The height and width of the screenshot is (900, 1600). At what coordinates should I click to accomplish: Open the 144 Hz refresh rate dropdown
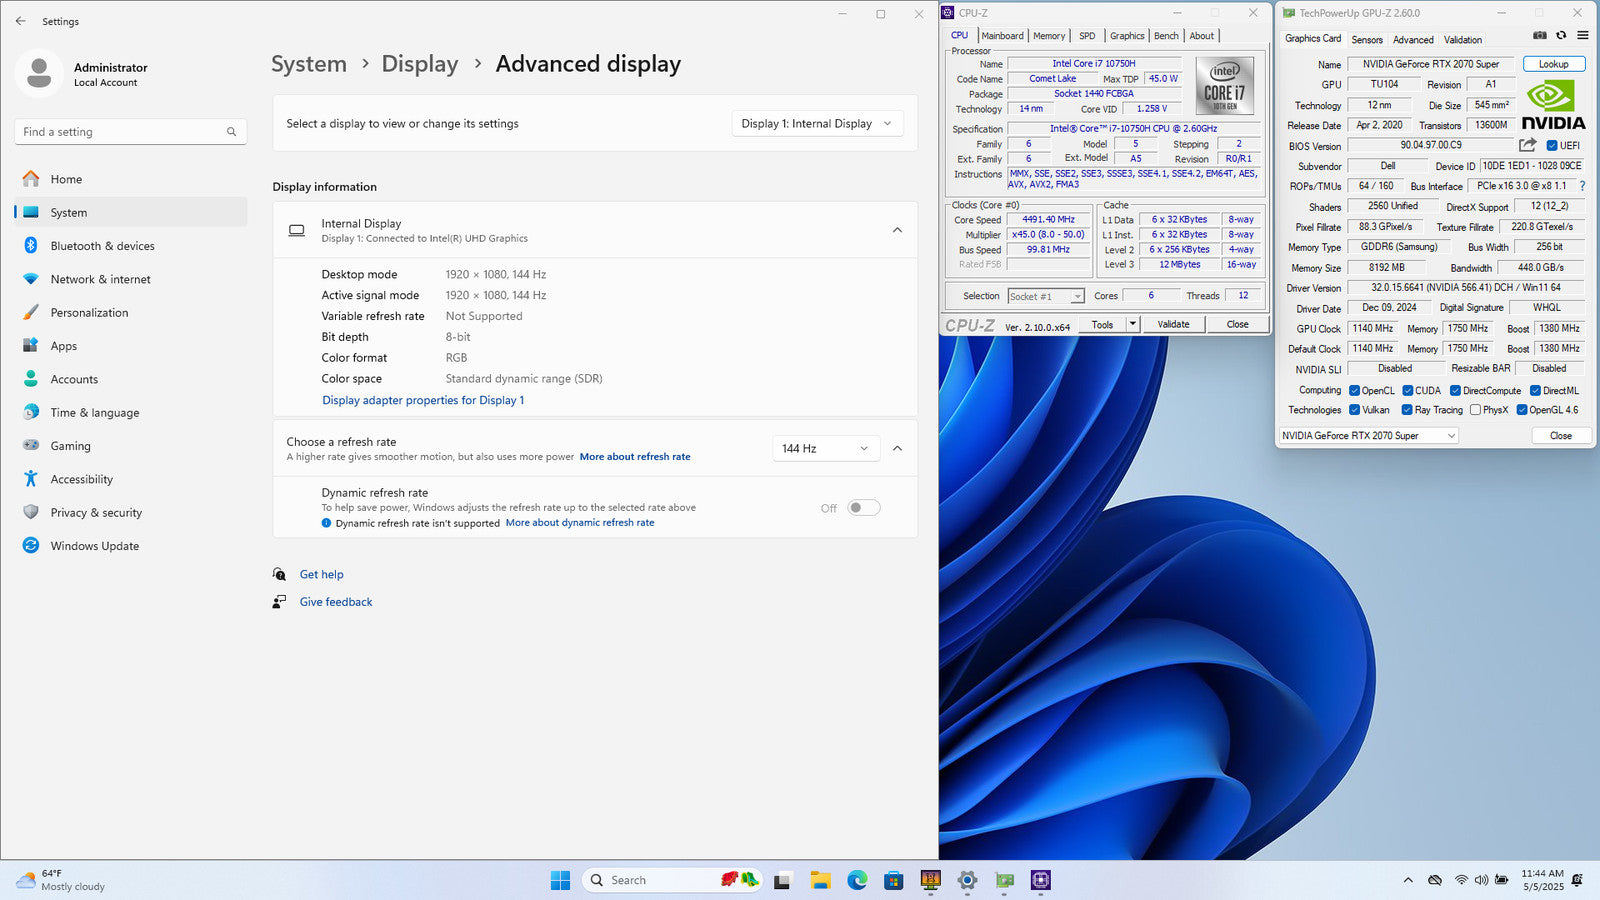pyautogui.click(x=826, y=449)
